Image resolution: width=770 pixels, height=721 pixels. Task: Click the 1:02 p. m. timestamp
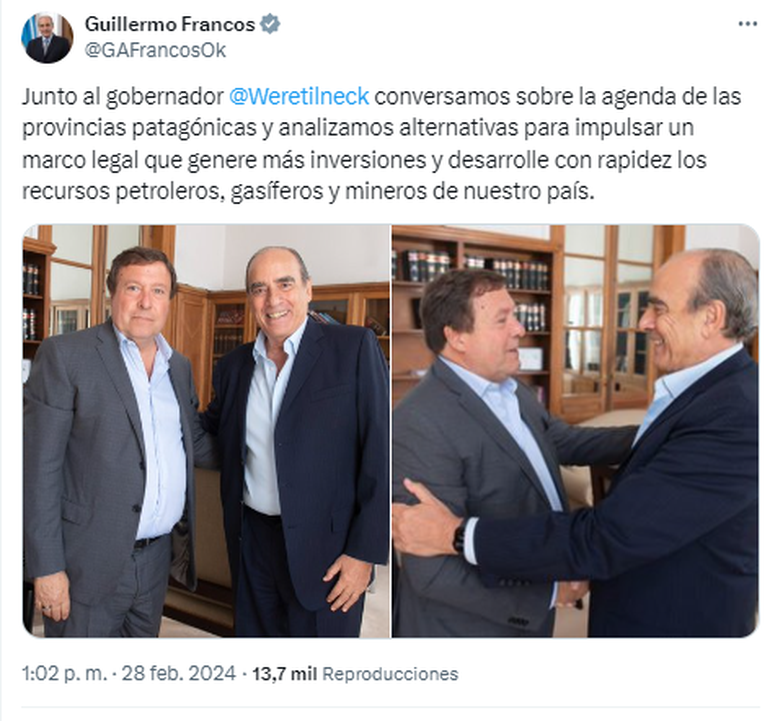pos(64,673)
